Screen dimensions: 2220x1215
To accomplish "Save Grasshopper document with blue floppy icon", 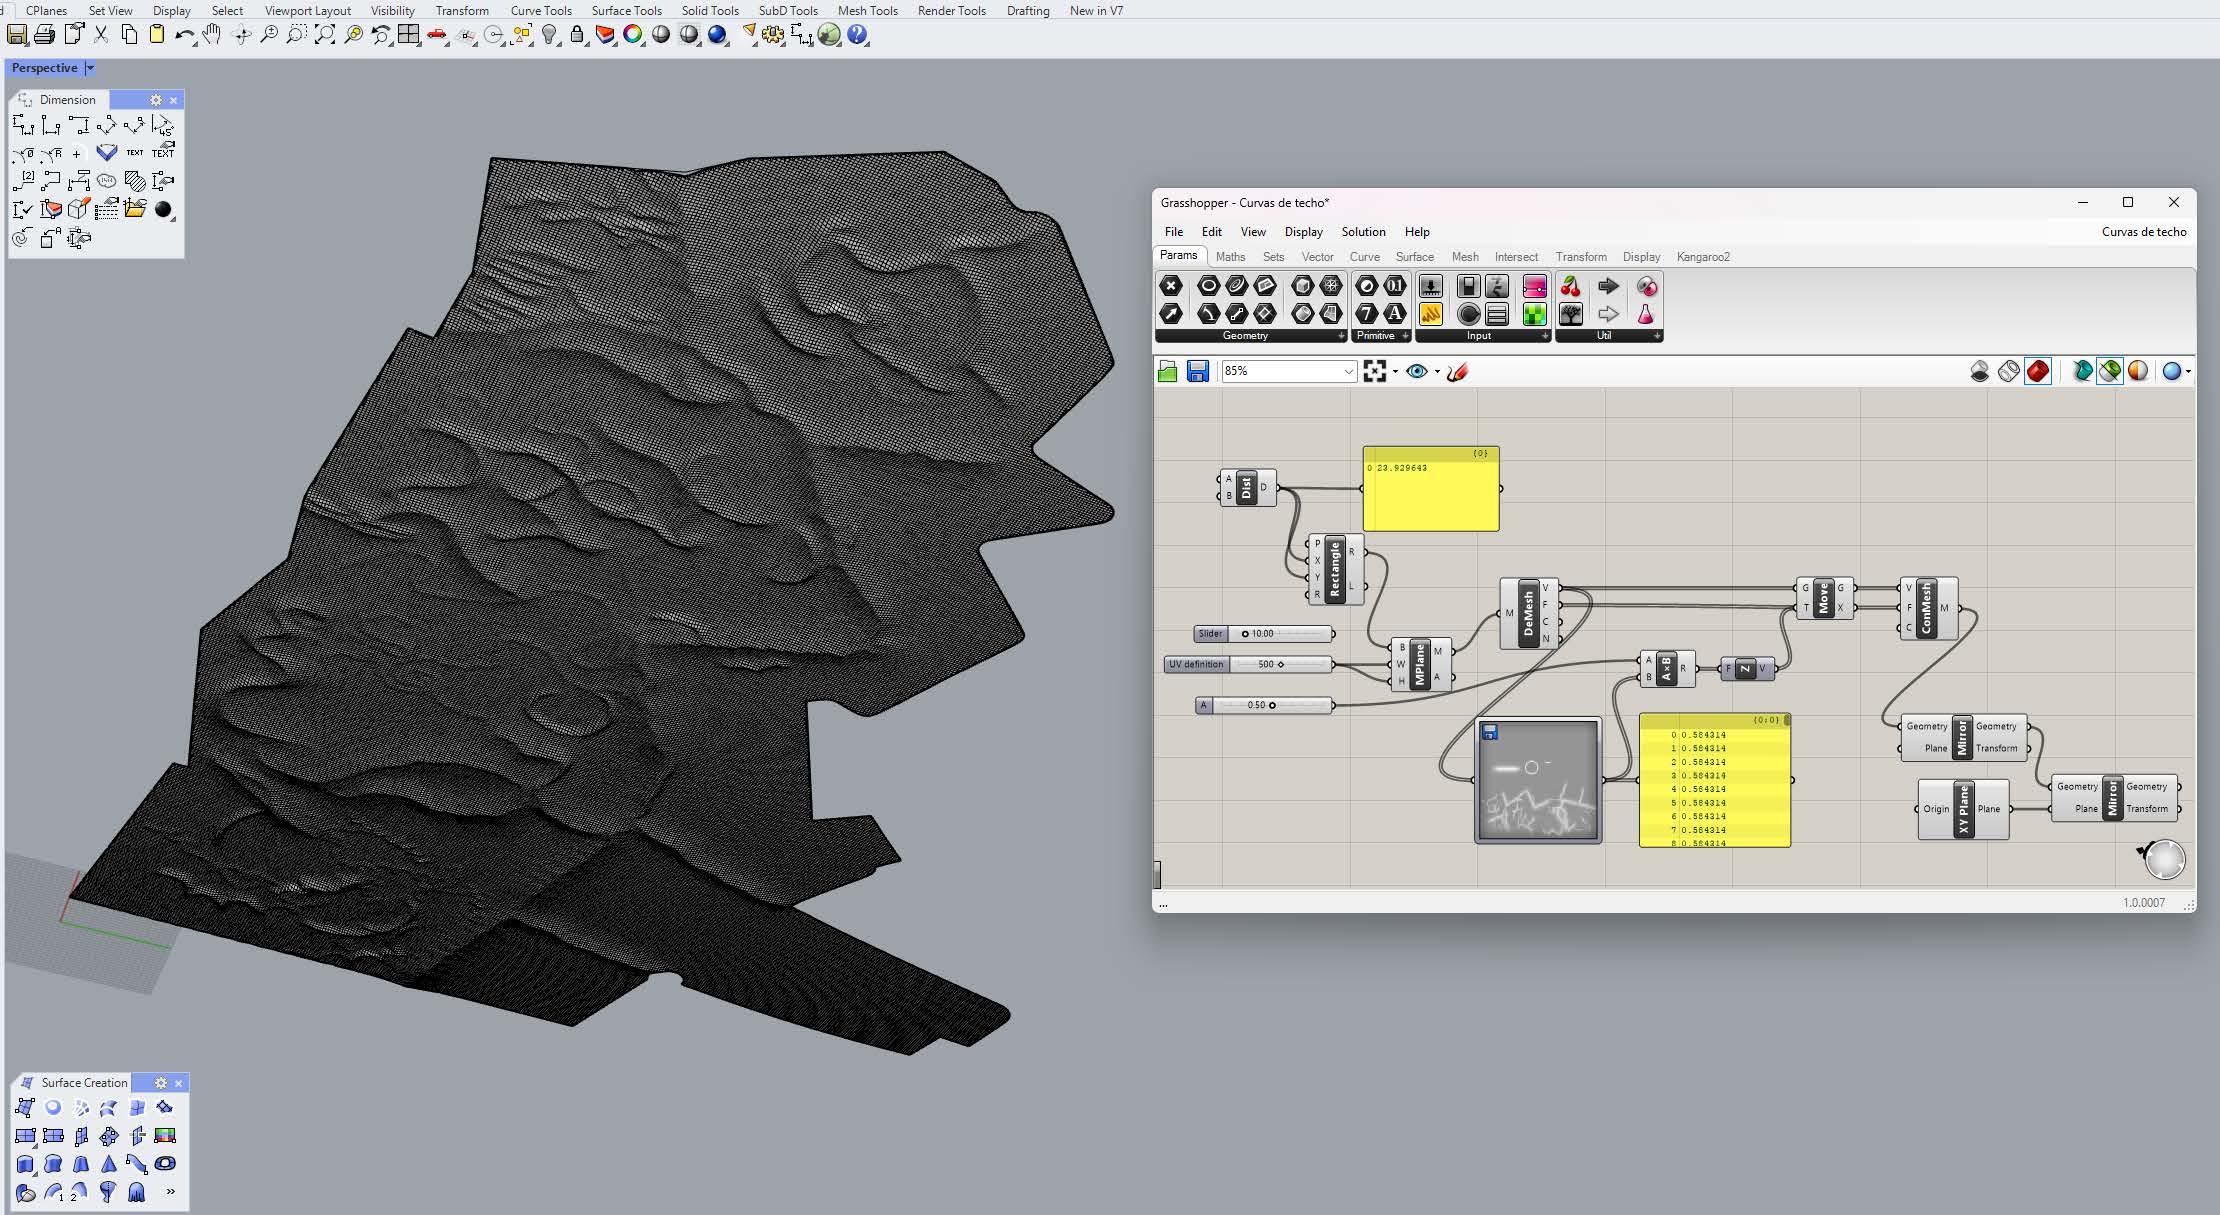I will click(x=1197, y=371).
